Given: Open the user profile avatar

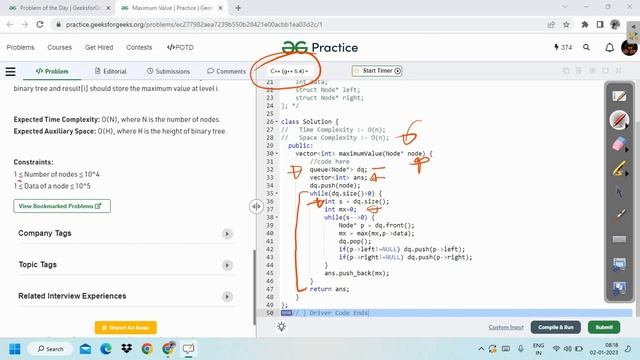Looking at the screenshot, I should click(629, 47).
